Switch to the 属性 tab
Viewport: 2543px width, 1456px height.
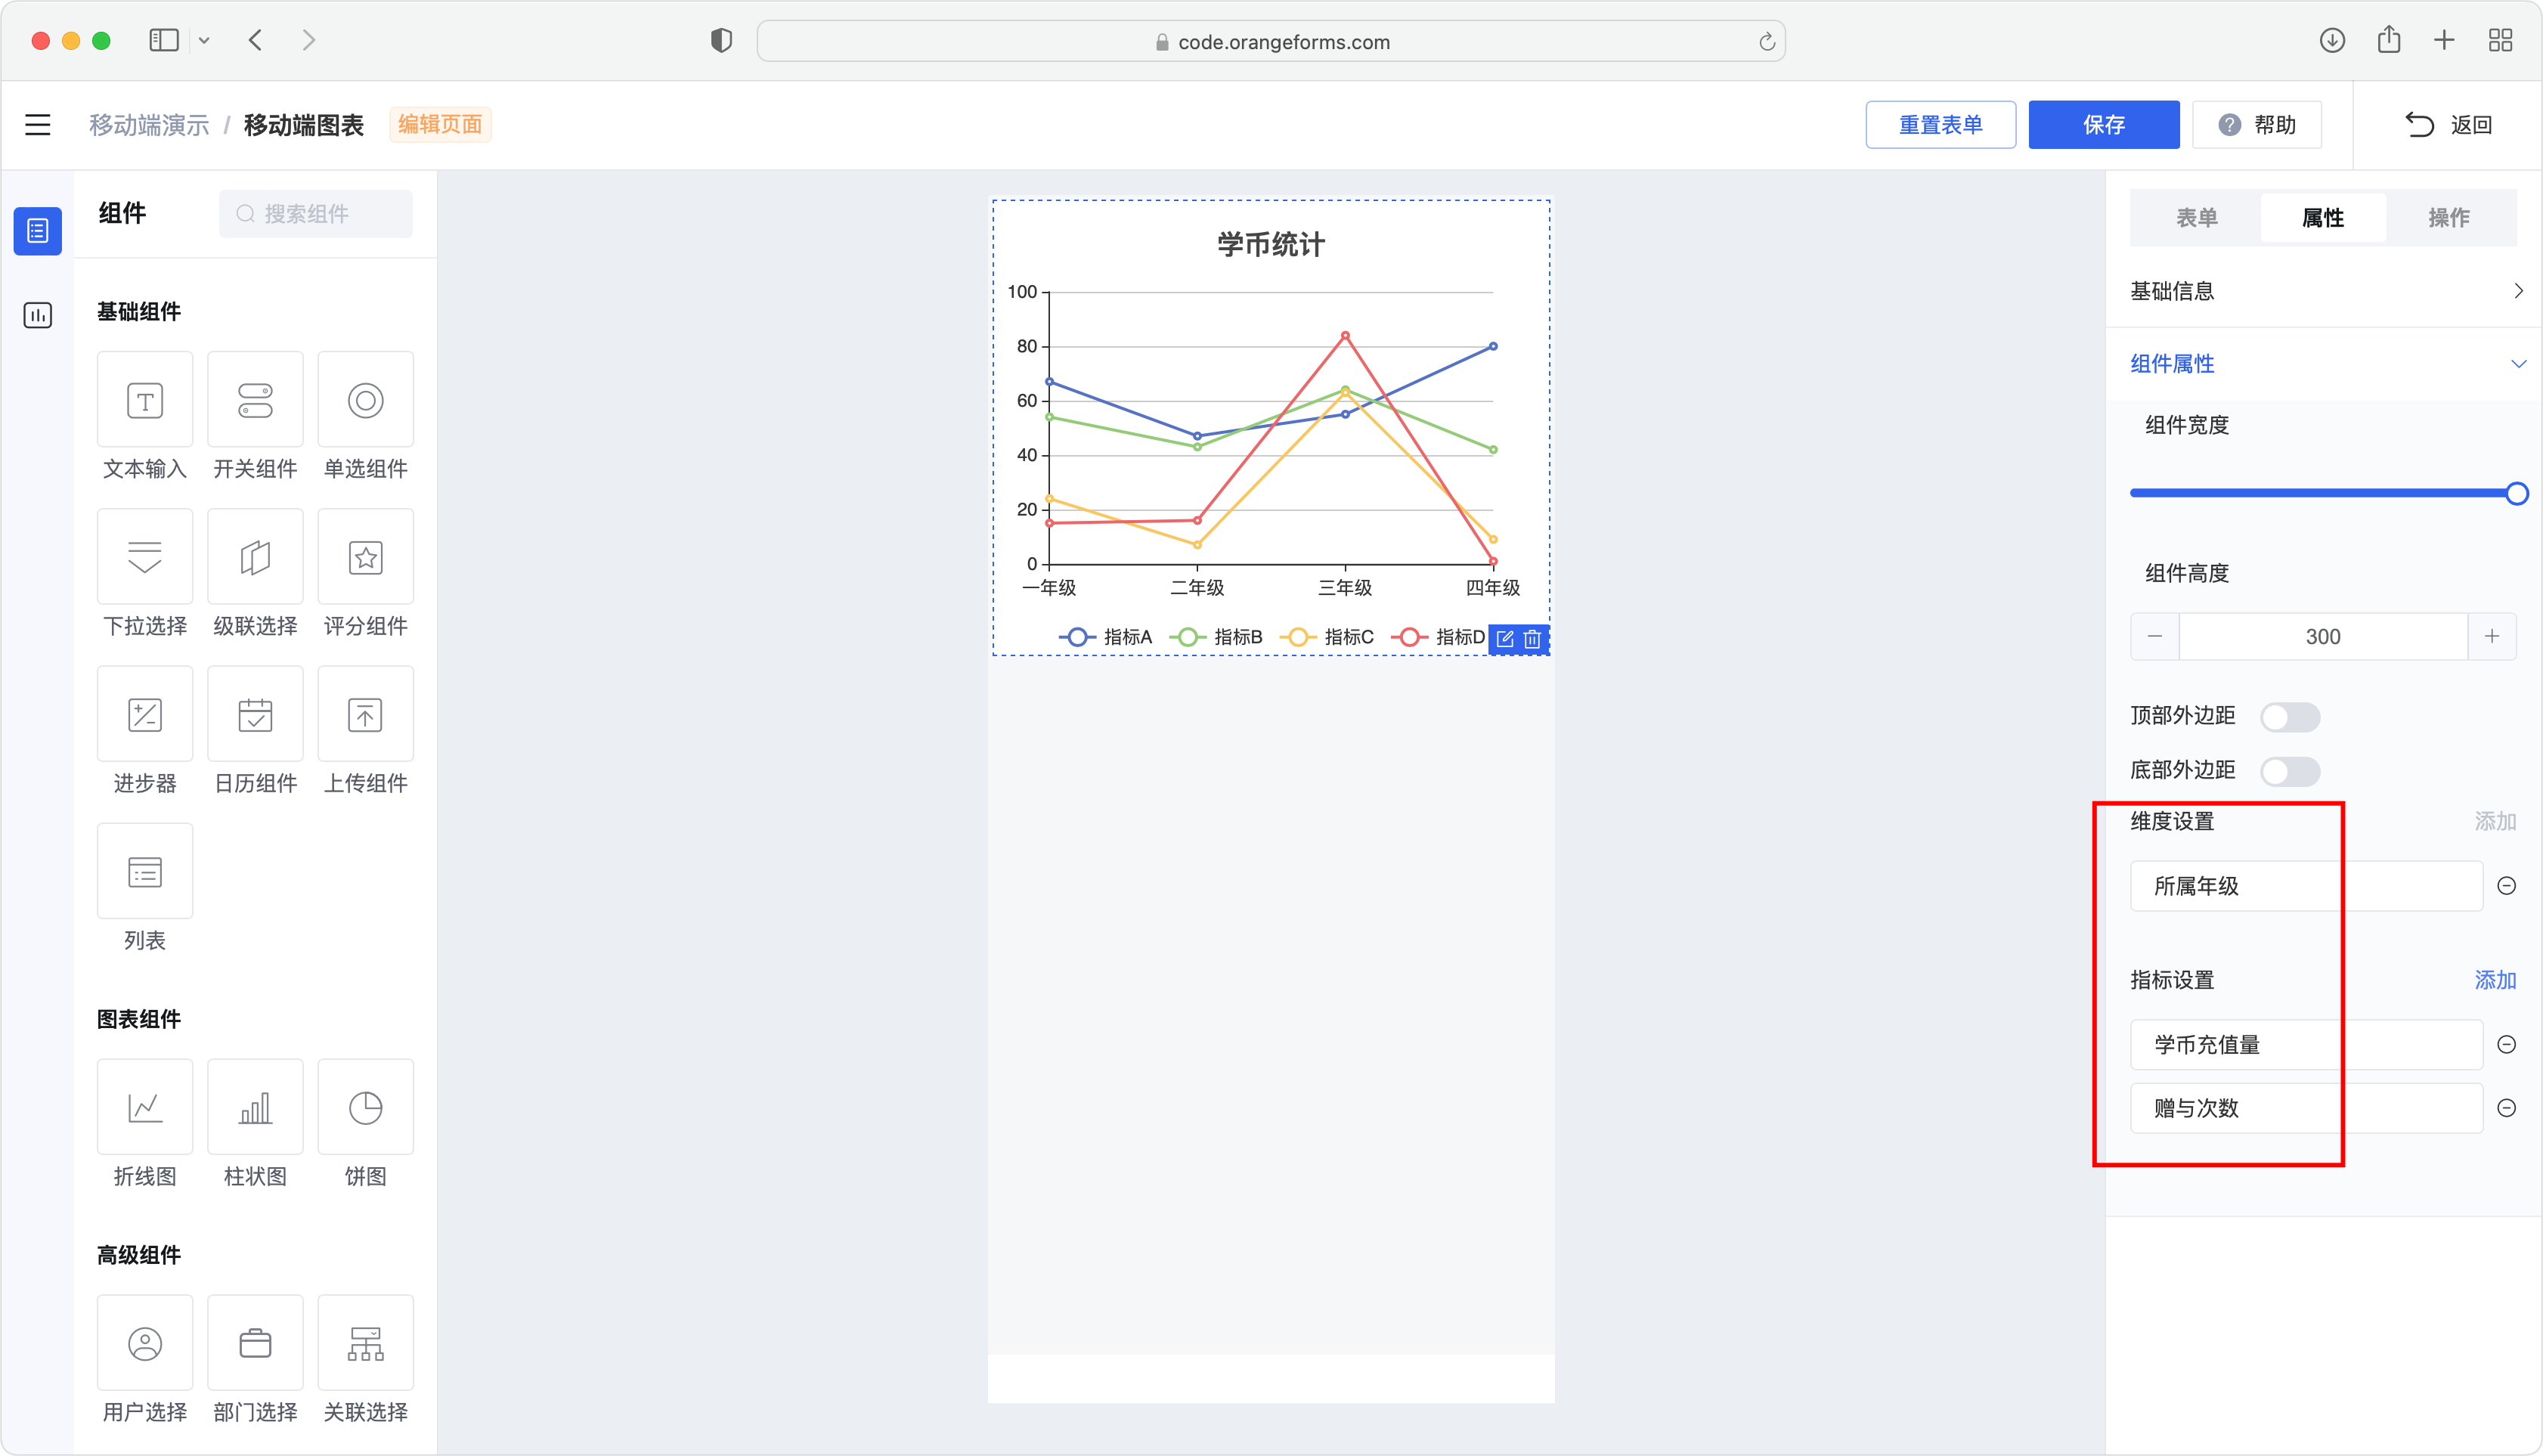click(2323, 217)
